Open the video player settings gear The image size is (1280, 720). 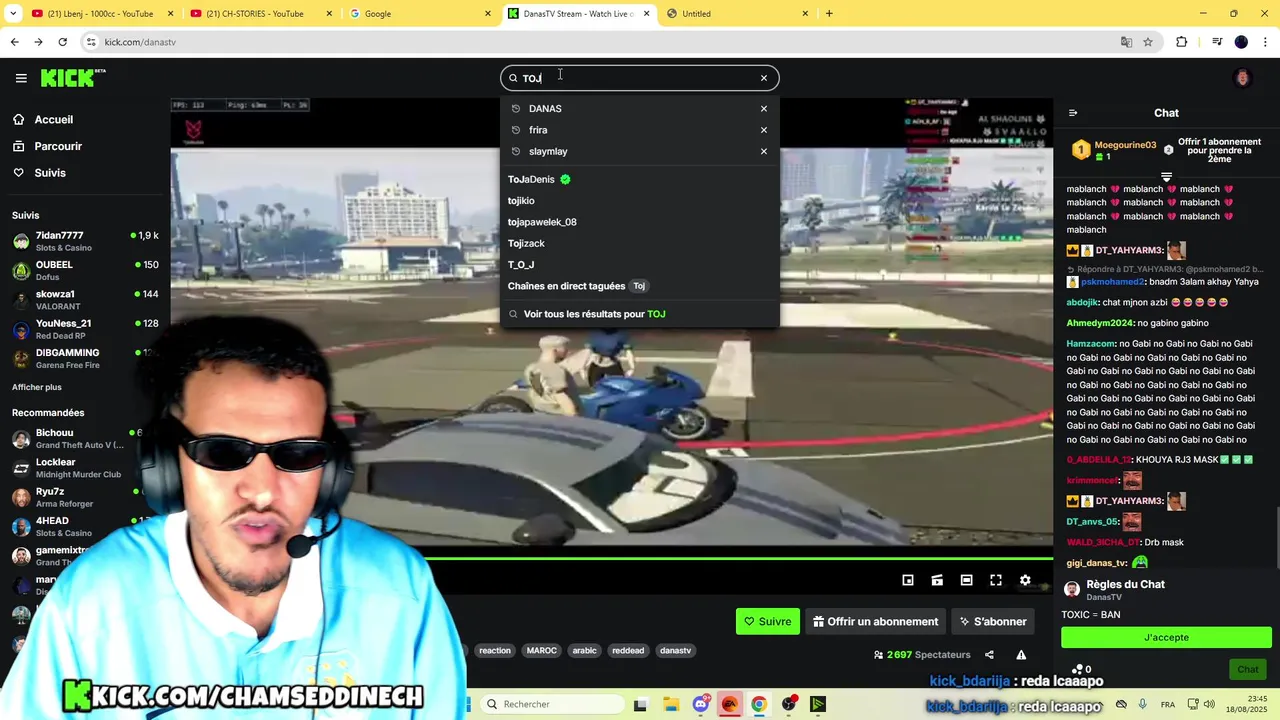pos(1025,580)
